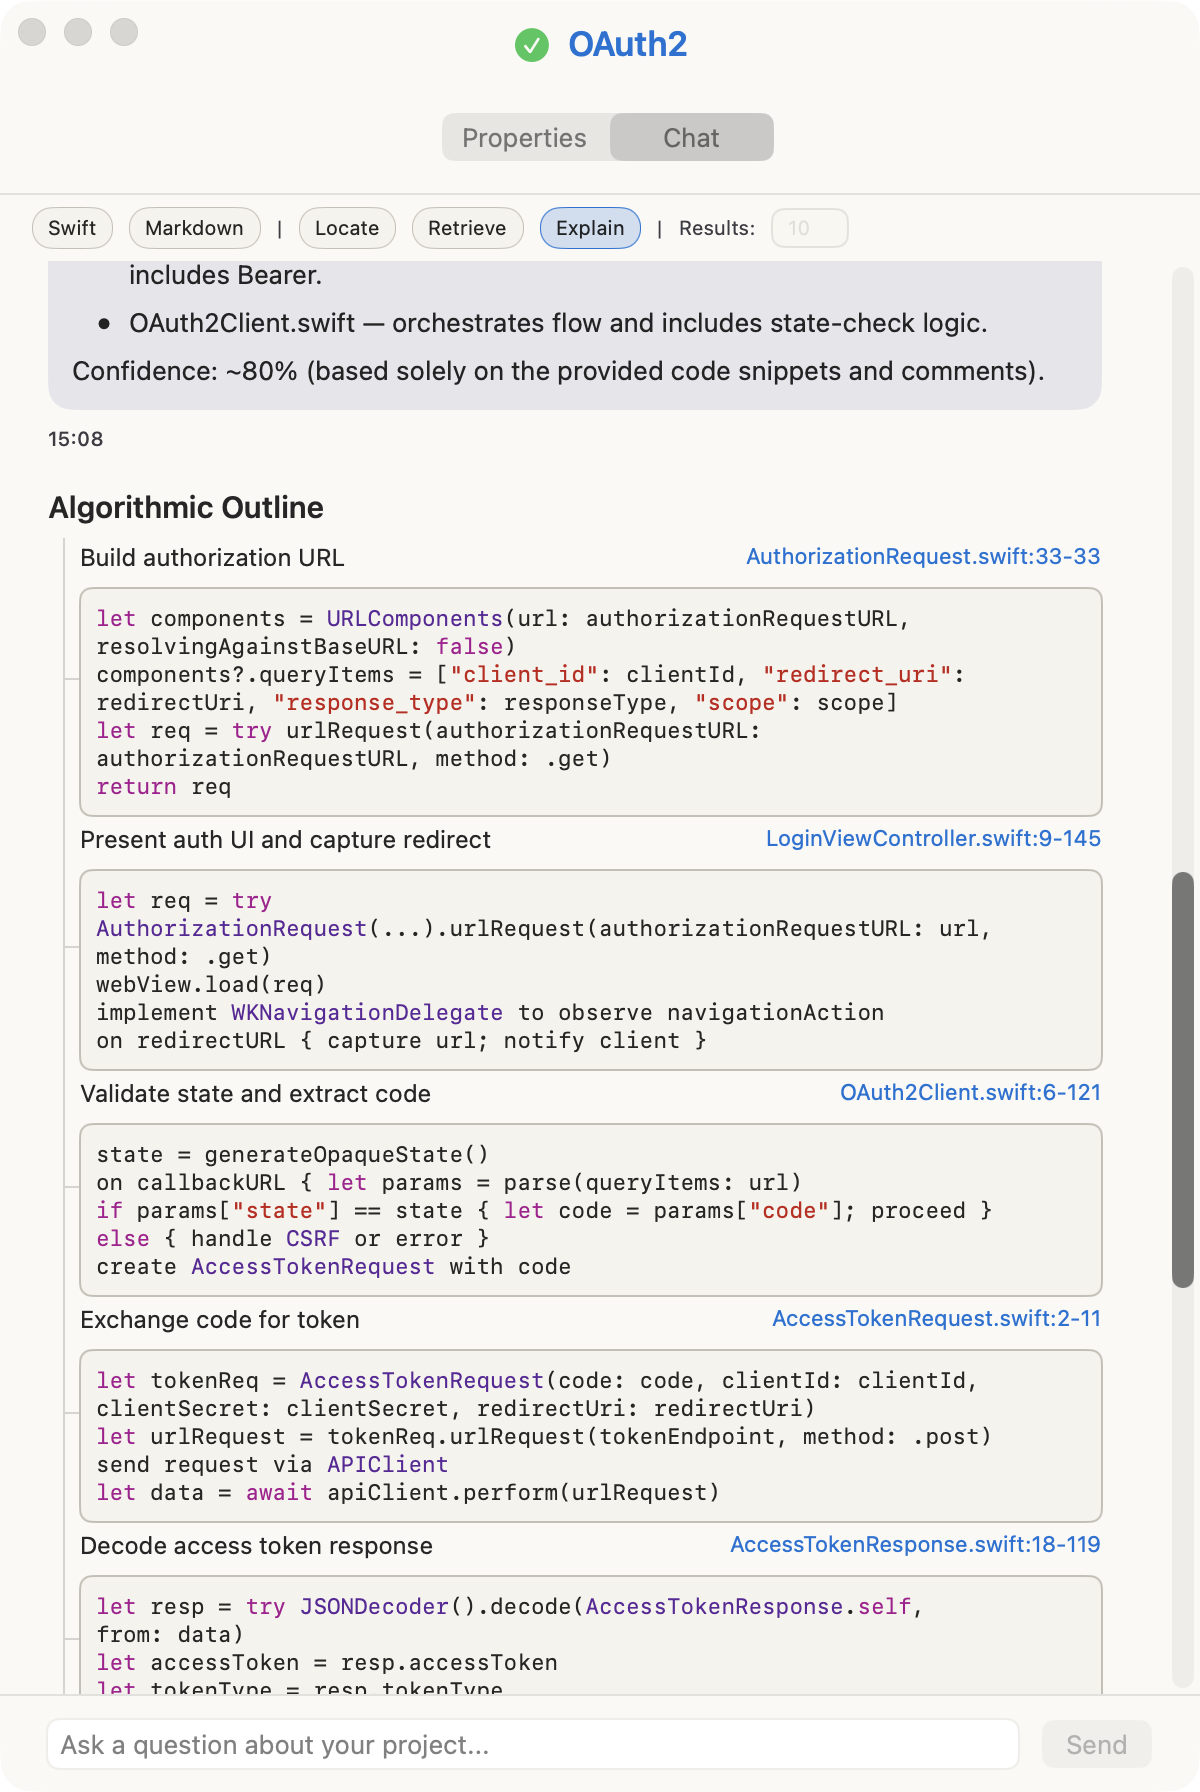Toggle the Swift search filter

71,228
